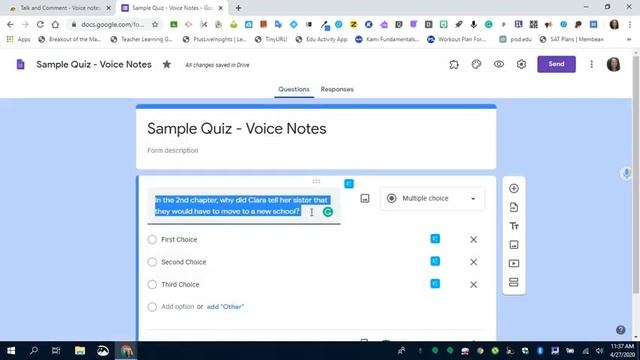Preview the form with the eye icon
The width and height of the screenshot is (640, 360).
[499, 64]
